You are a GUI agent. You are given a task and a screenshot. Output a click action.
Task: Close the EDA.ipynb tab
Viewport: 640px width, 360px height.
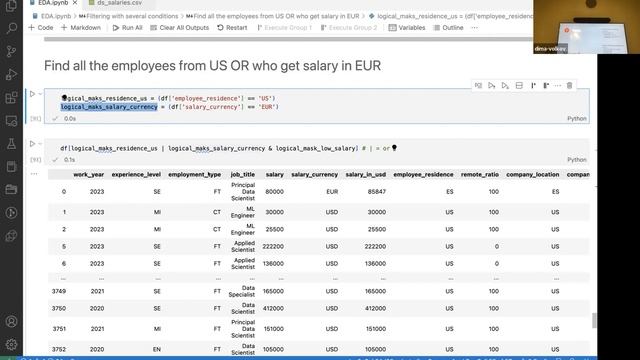(x=75, y=3)
